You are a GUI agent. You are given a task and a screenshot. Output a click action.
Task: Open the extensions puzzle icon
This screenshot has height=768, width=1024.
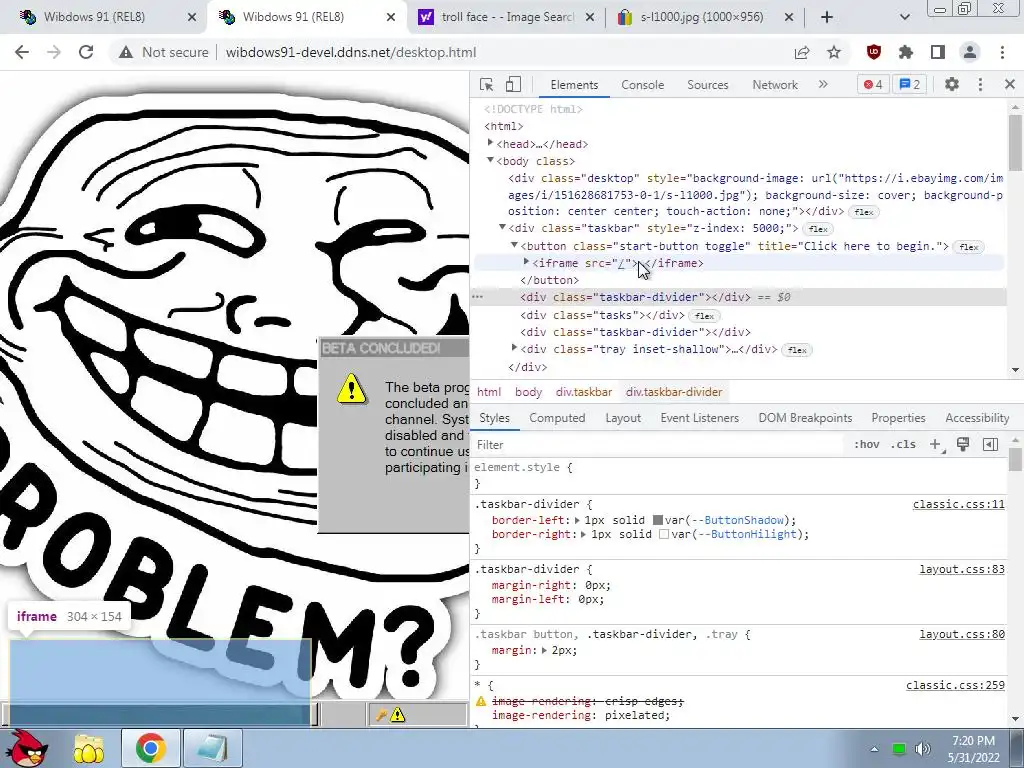tap(906, 52)
